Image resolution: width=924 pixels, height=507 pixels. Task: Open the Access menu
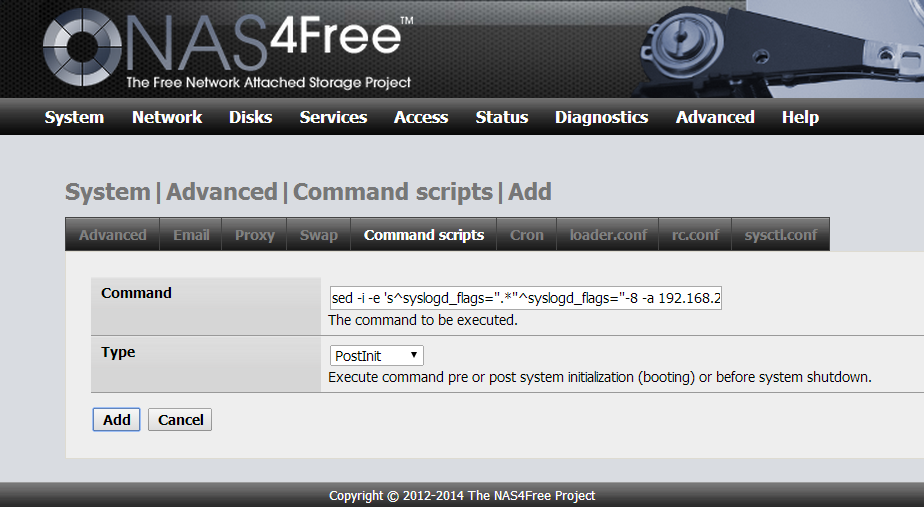[421, 117]
